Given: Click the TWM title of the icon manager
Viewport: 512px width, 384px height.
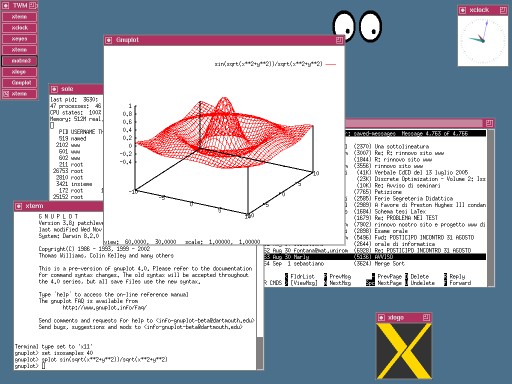Looking at the screenshot, I should [20, 5].
